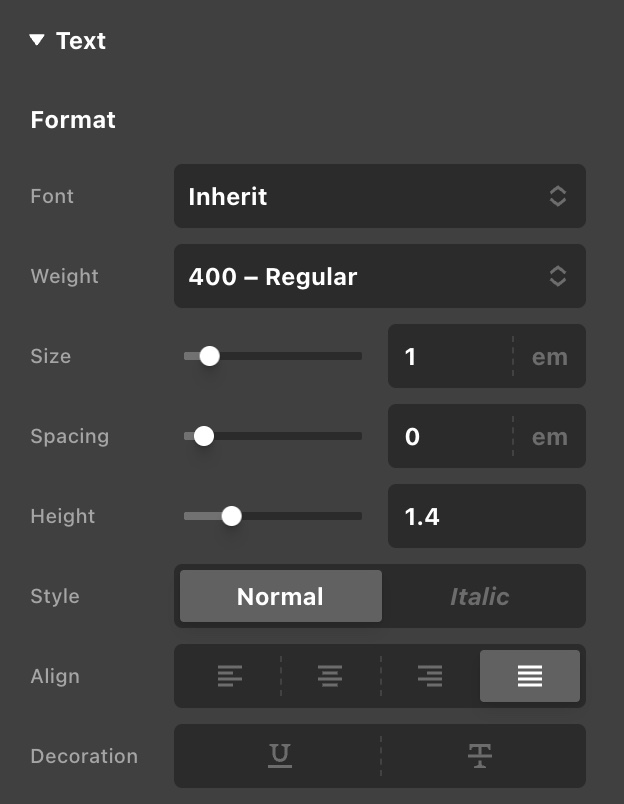Viewport: 624px width, 804px height.
Task: Select justify text alignment icon
Action: (530, 677)
